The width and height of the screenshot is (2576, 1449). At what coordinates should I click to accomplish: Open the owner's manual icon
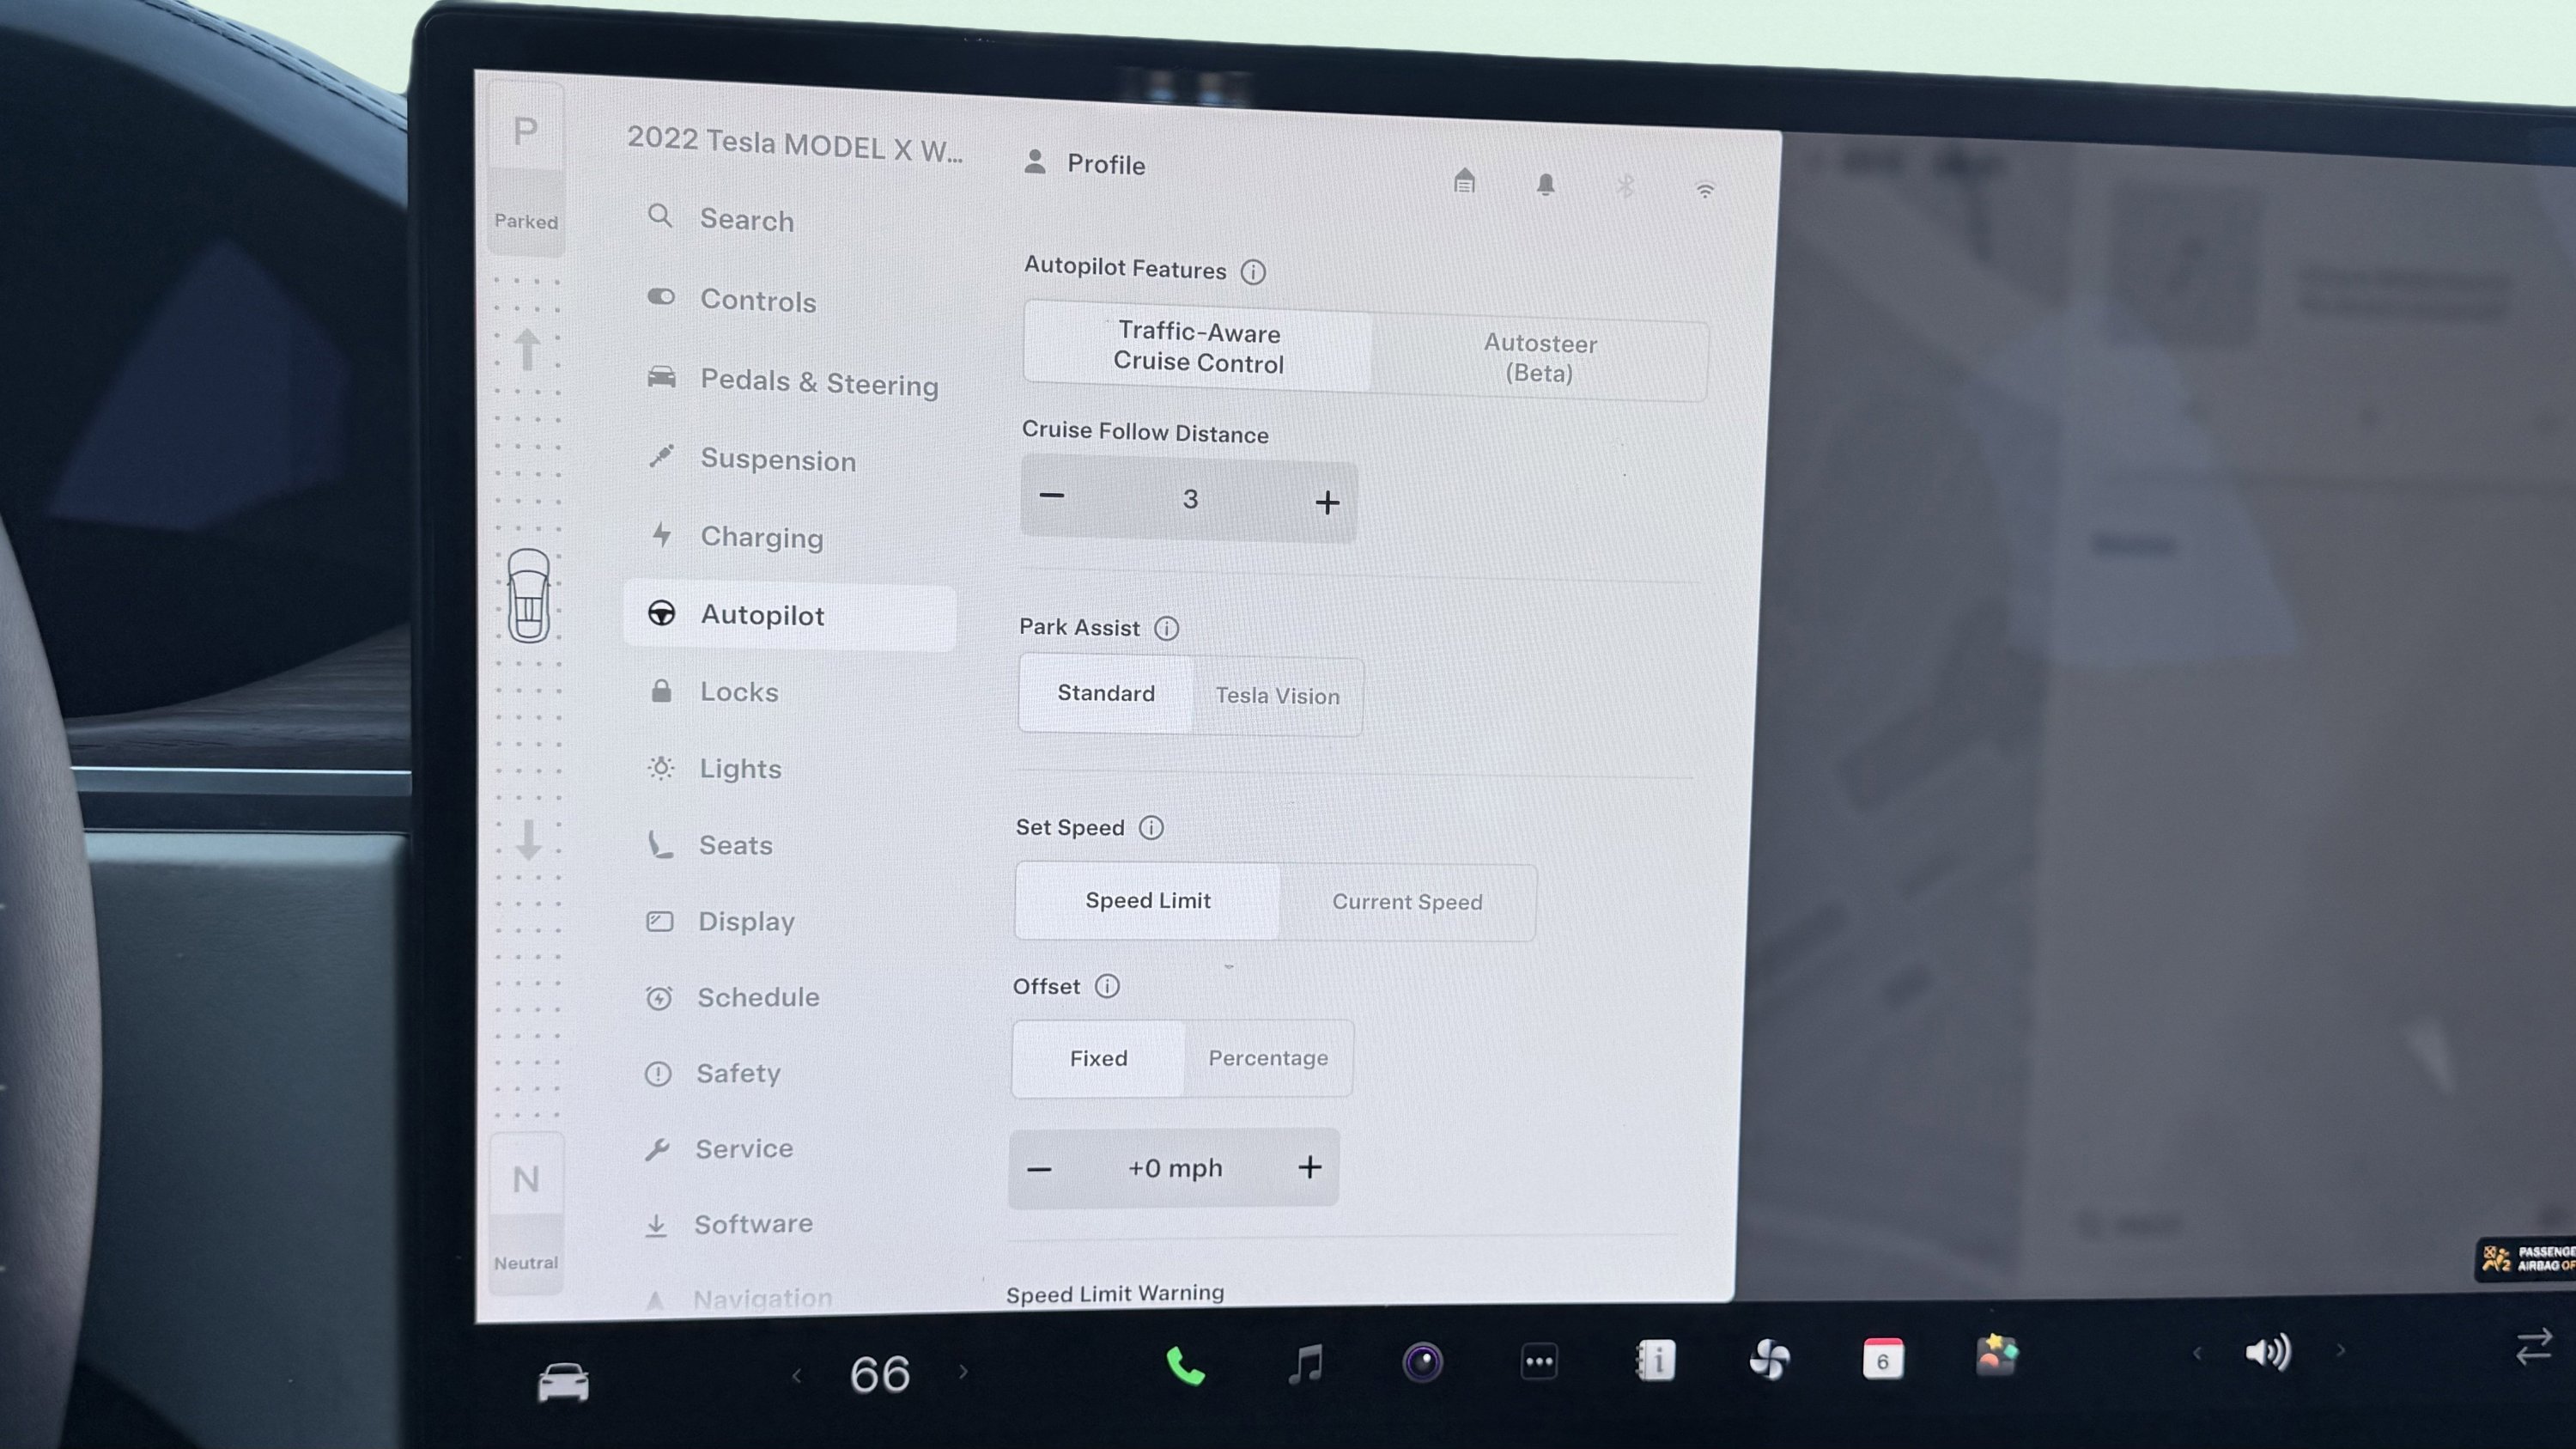click(x=1656, y=1361)
